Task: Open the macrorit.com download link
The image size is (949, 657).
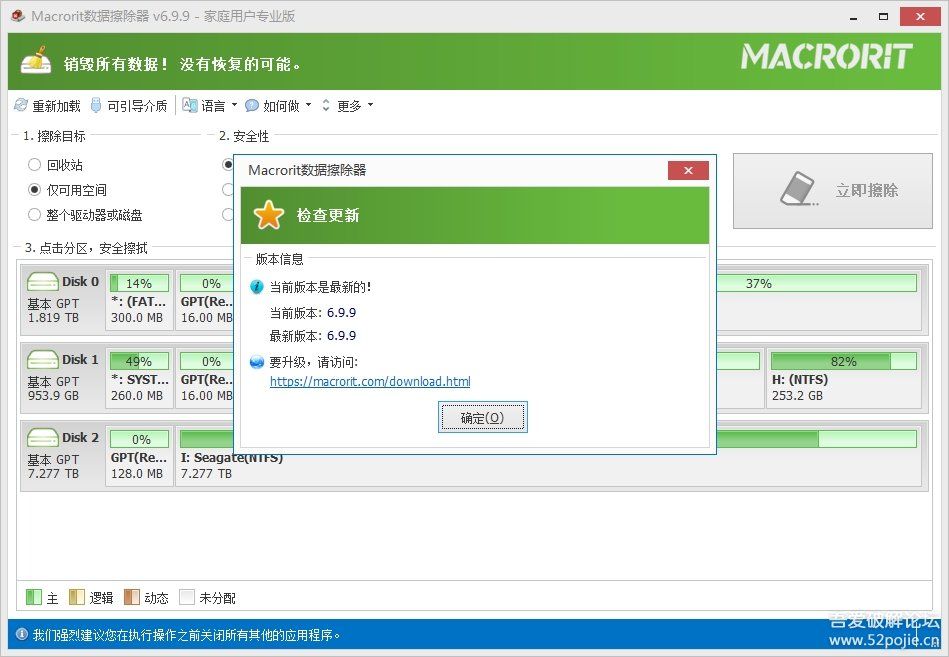Action: click(x=370, y=381)
